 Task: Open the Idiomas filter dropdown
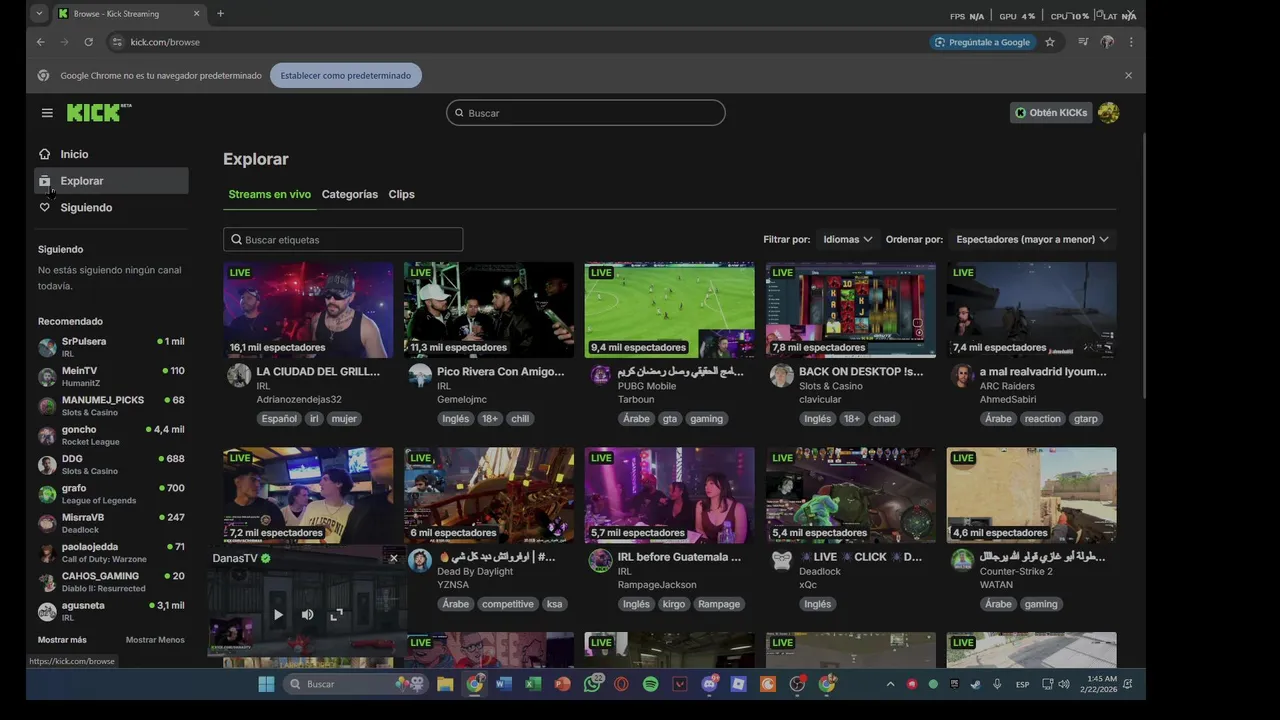tap(847, 239)
